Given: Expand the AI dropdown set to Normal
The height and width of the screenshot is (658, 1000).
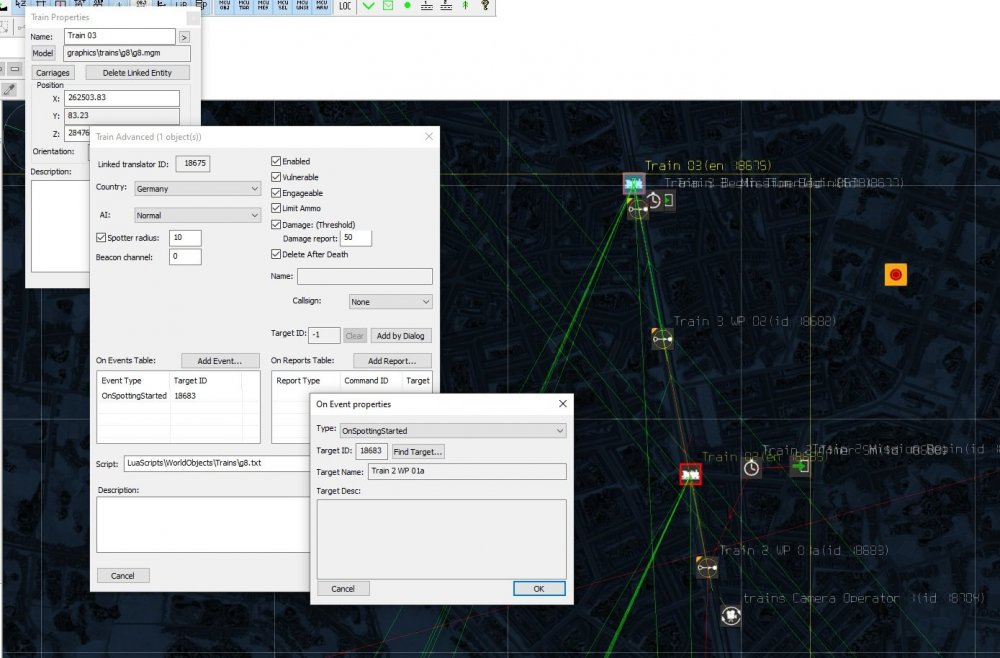Looking at the screenshot, I should click(197, 215).
